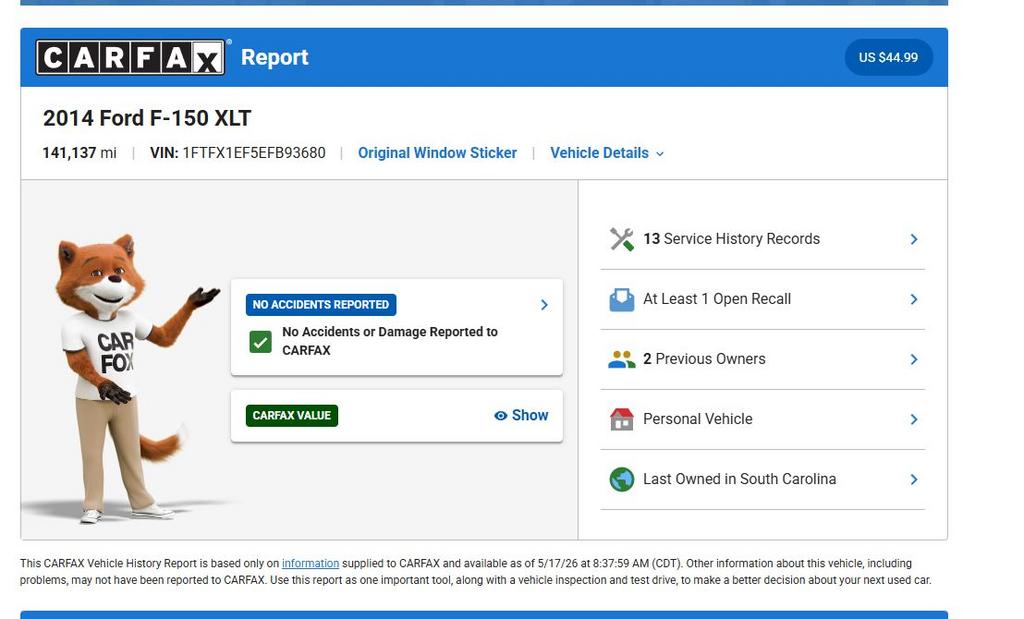Screen dimensions: 1024x619
Task: Open 2 Previous Owners row
Action: [x=763, y=359]
